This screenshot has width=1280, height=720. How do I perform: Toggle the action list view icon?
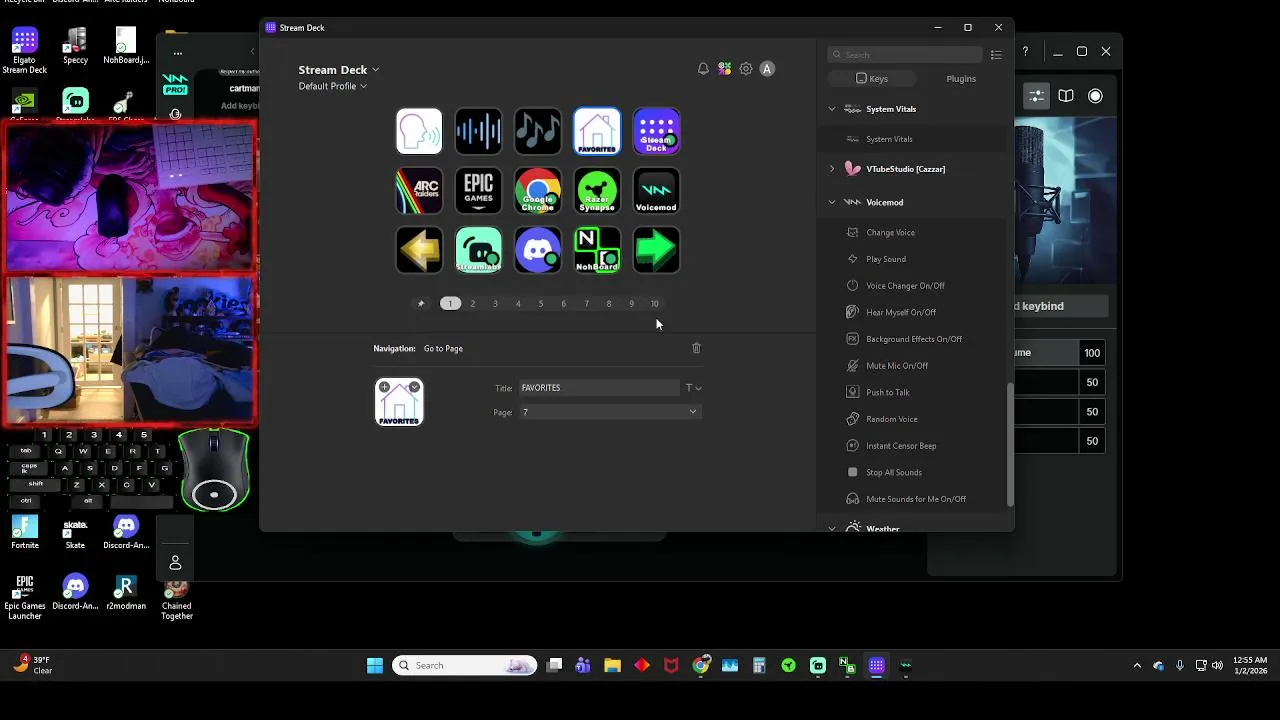tap(996, 55)
